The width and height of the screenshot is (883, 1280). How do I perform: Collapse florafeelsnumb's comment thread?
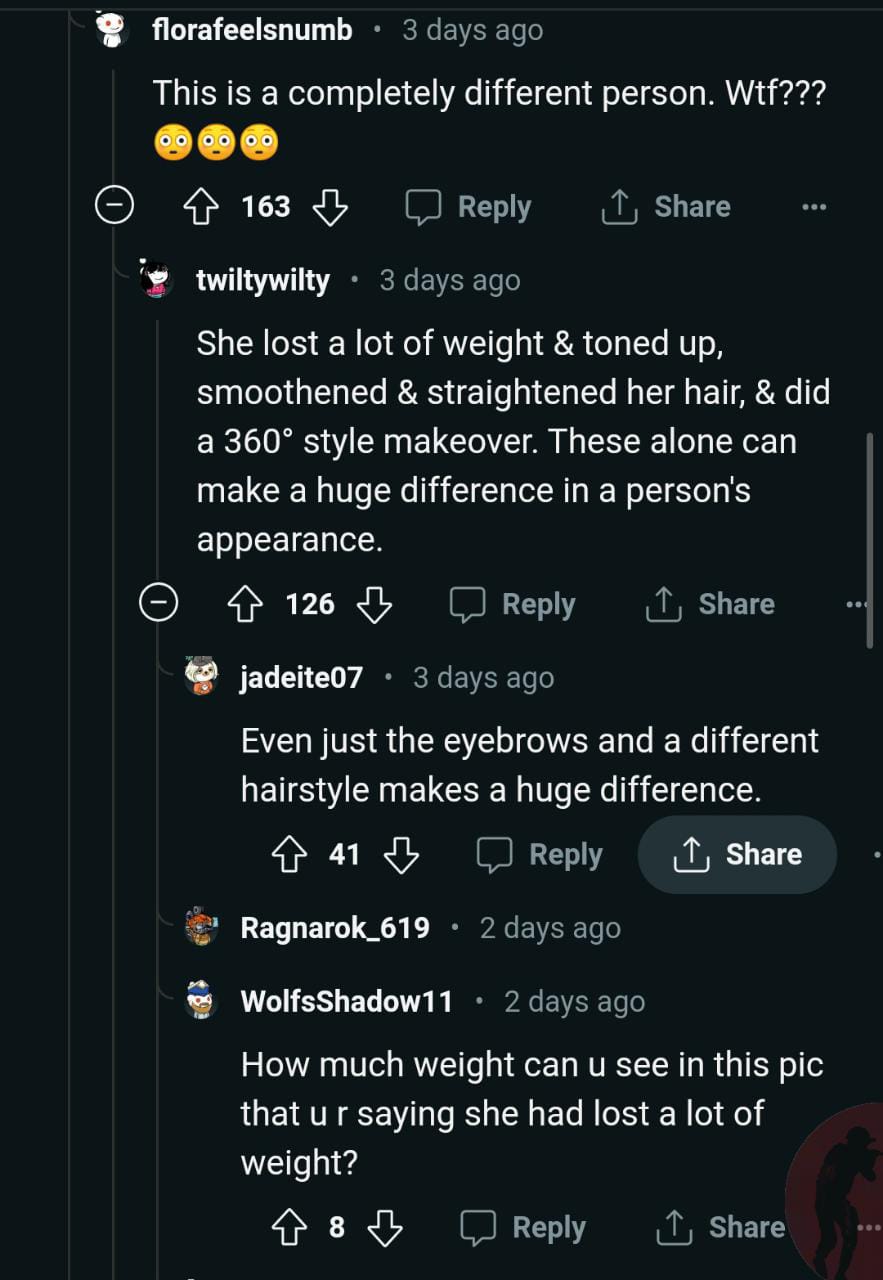pos(113,207)
